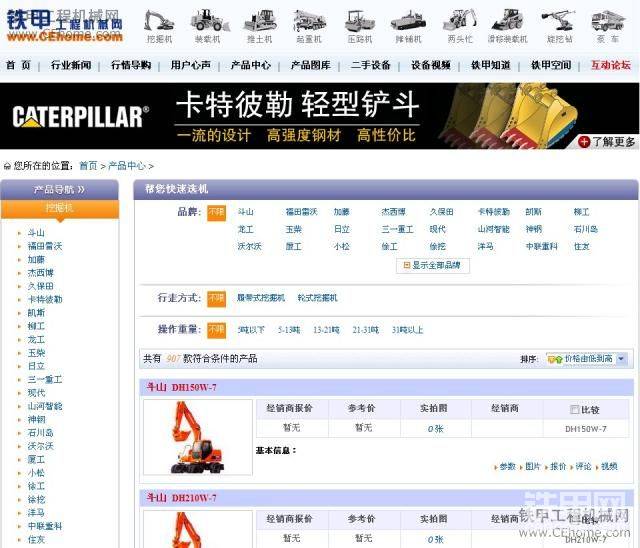Viewport: 640px width, 548px height.
Task: Click 0张 photo count for DH150W-7
Action: (435, 429)
